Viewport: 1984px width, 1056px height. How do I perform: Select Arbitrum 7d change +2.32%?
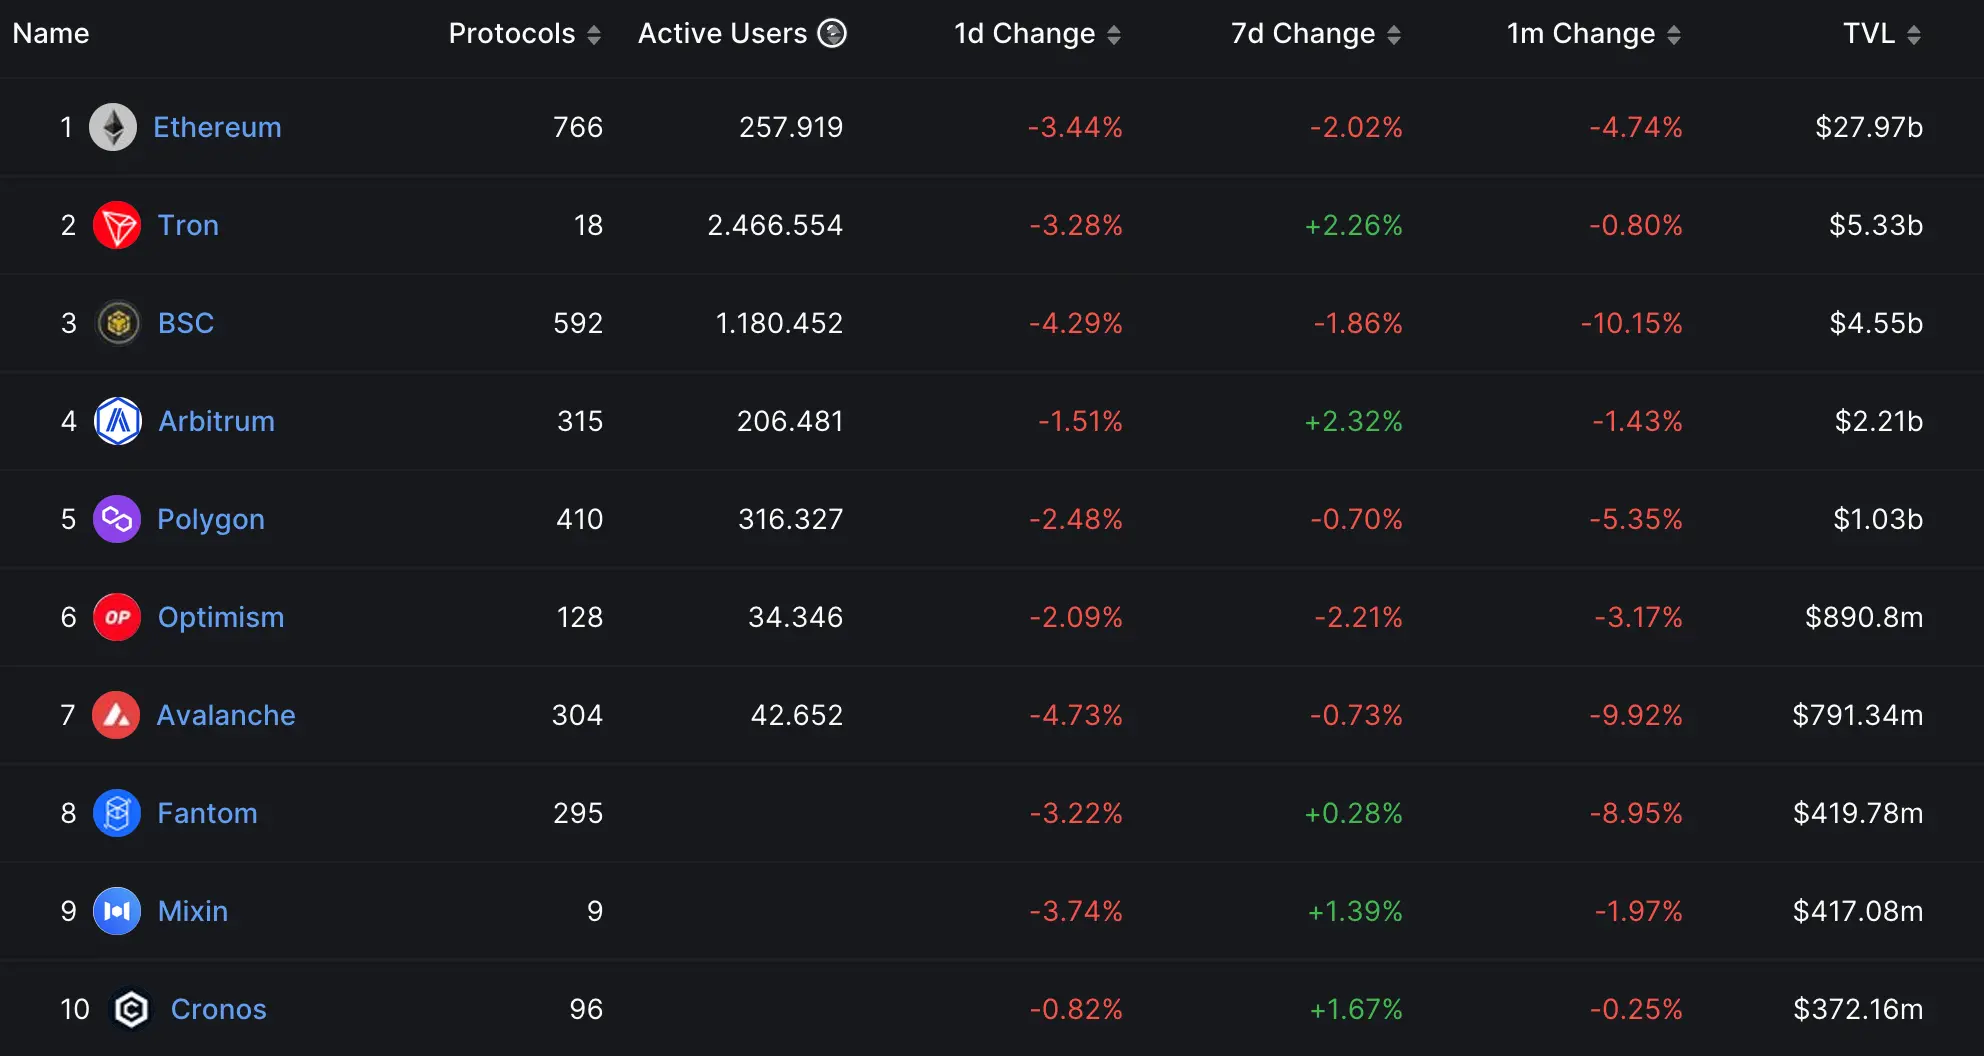pos(1354,421)
